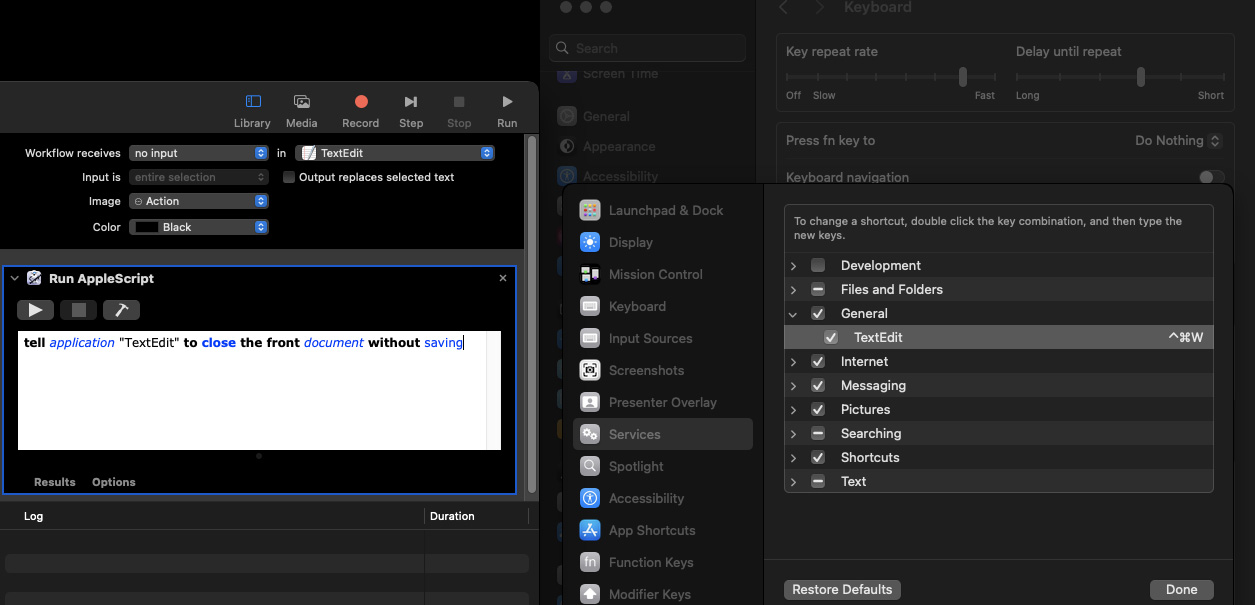Uncheck the Internet services checkbox
The width and height of the screenshot is (1255, 605).
point(818,361)
